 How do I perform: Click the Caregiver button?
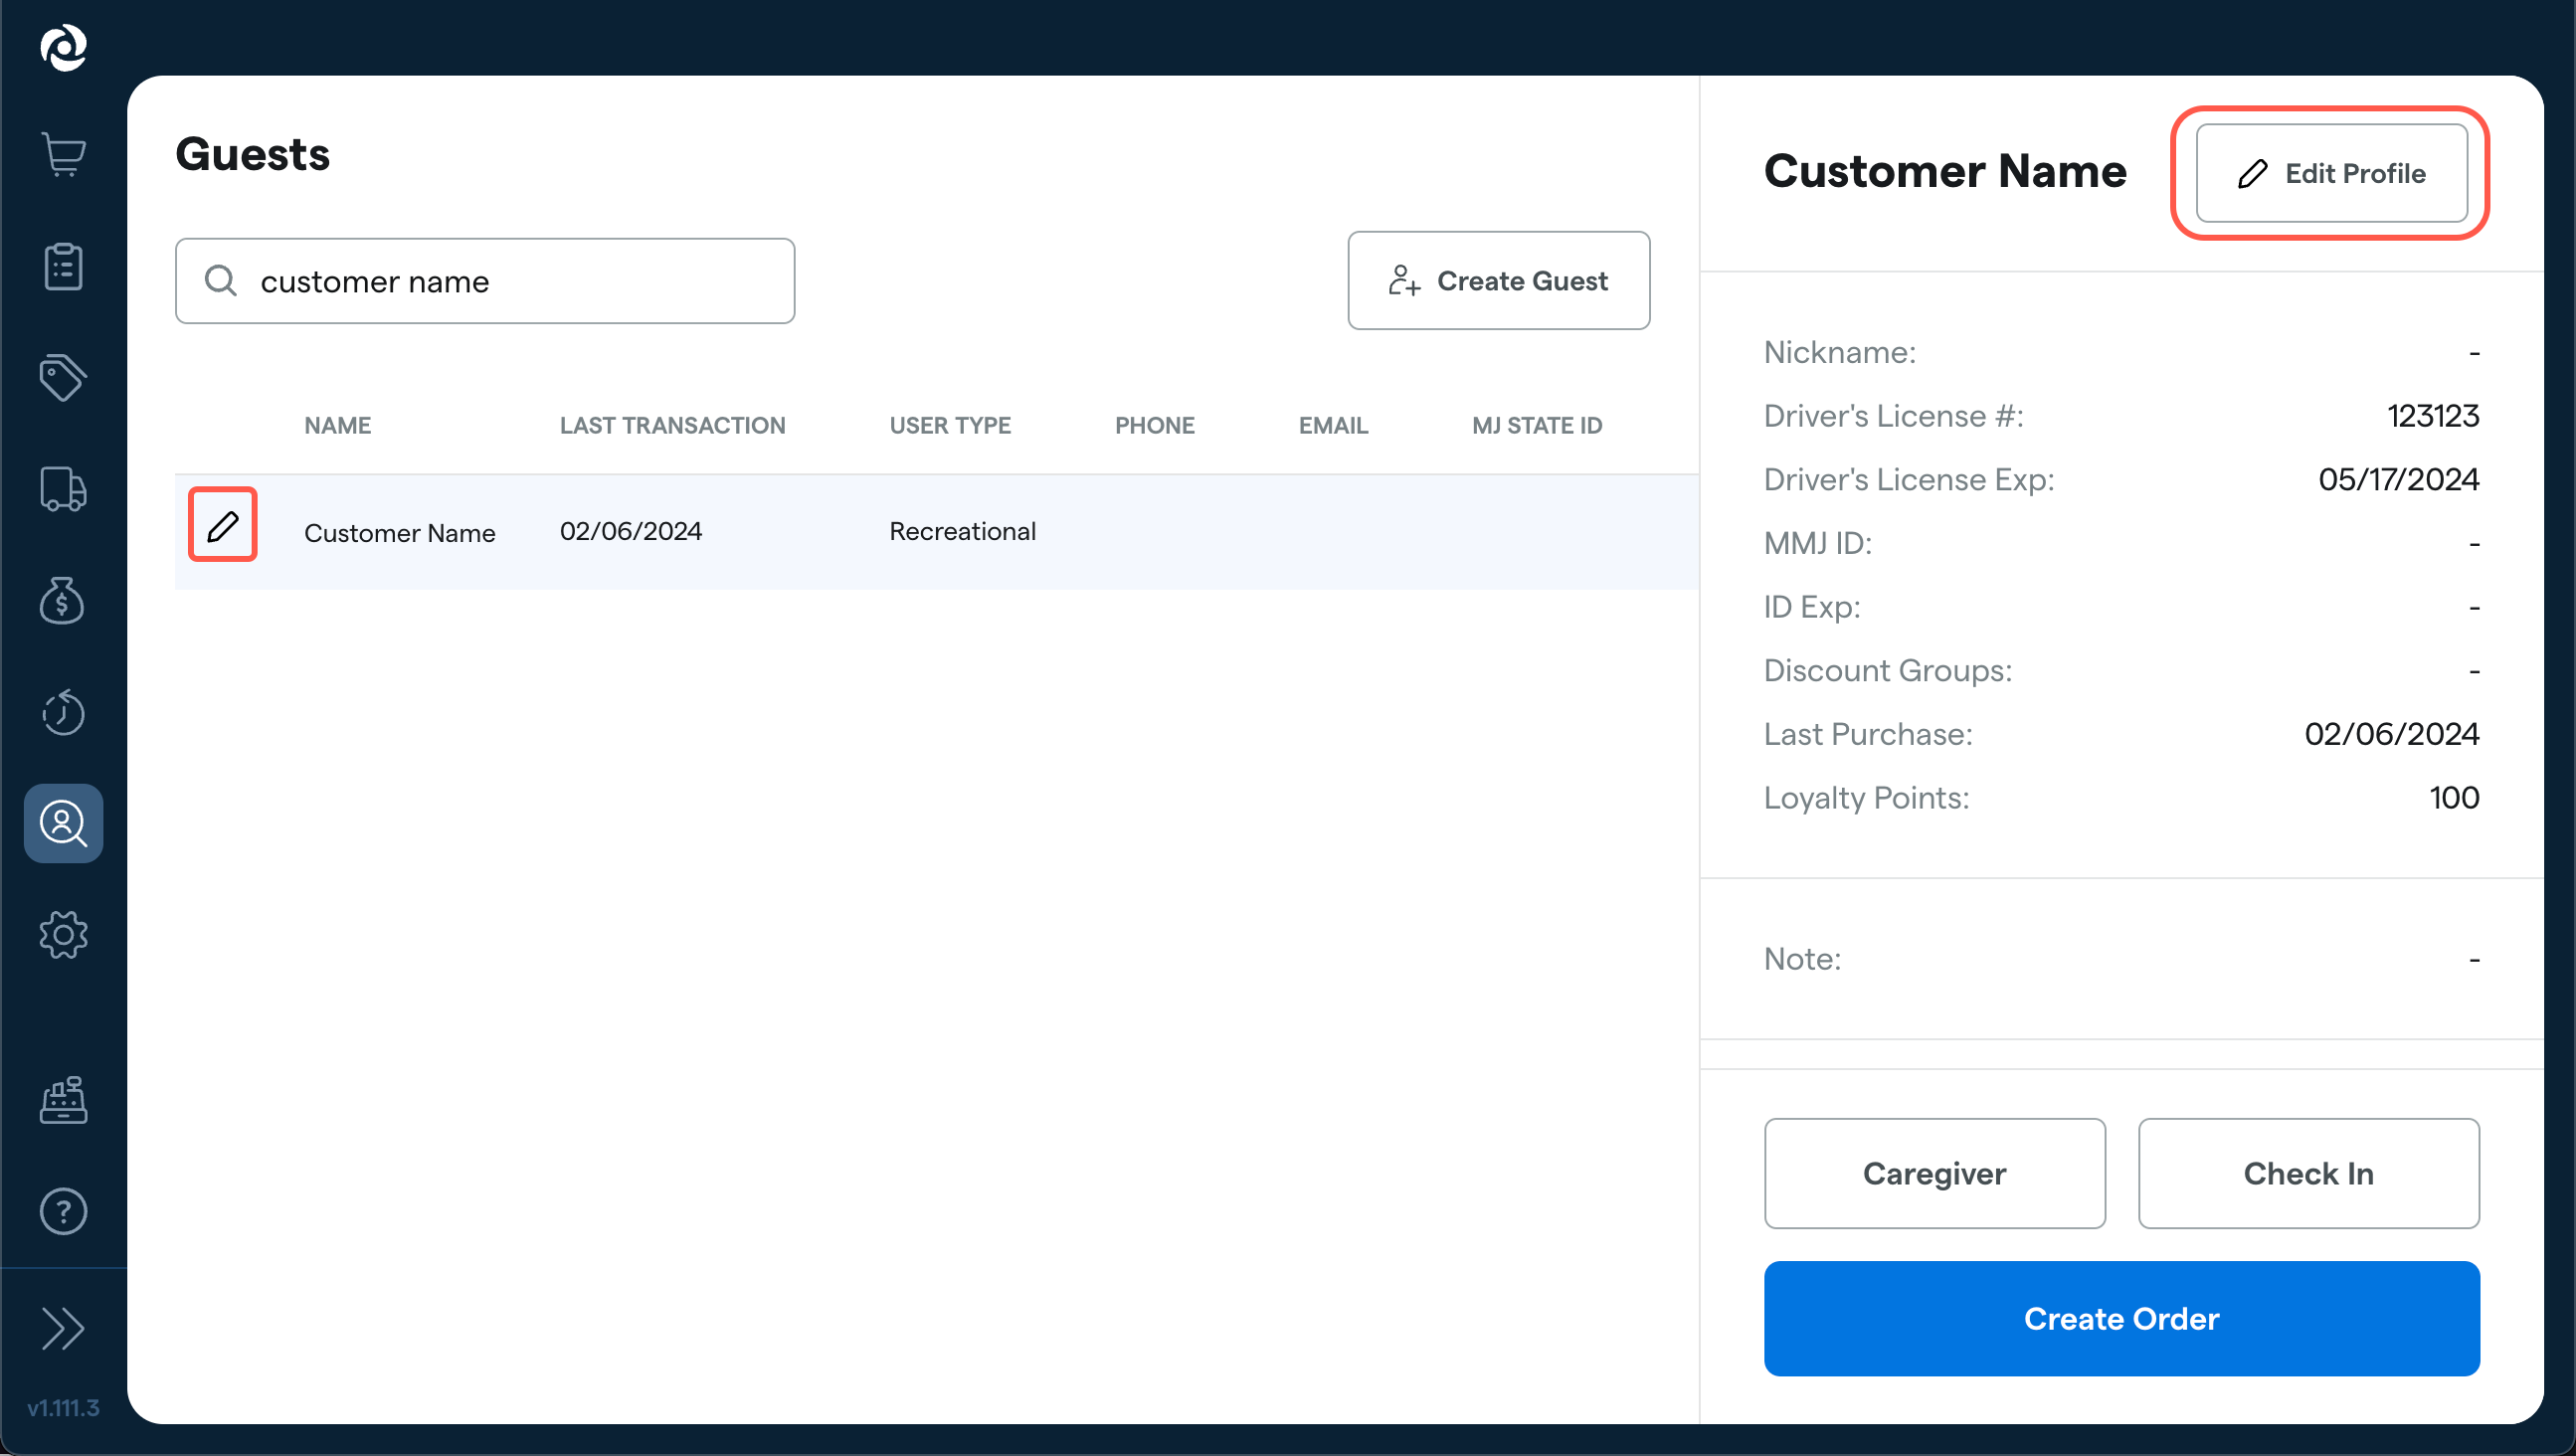[1934, 1173]
